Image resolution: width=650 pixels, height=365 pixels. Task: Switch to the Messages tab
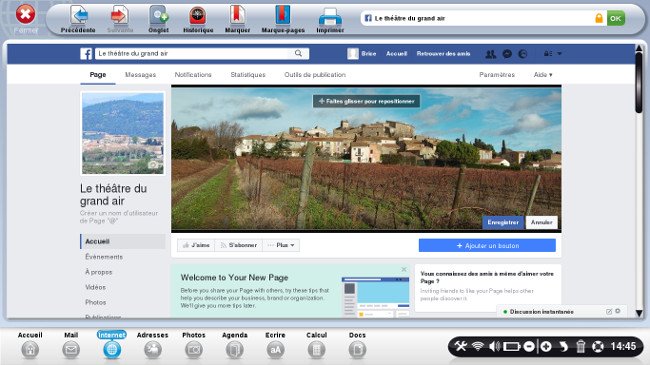[x=141, y=75]
